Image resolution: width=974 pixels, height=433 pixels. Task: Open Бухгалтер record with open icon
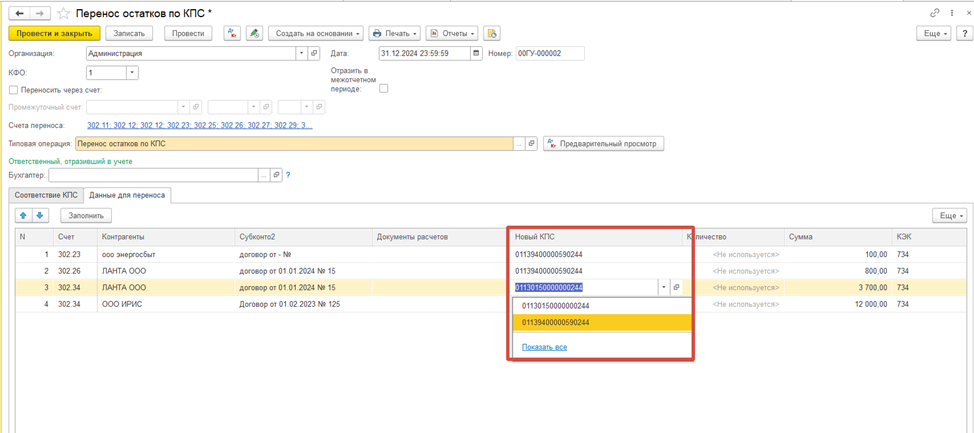point(277,175)
